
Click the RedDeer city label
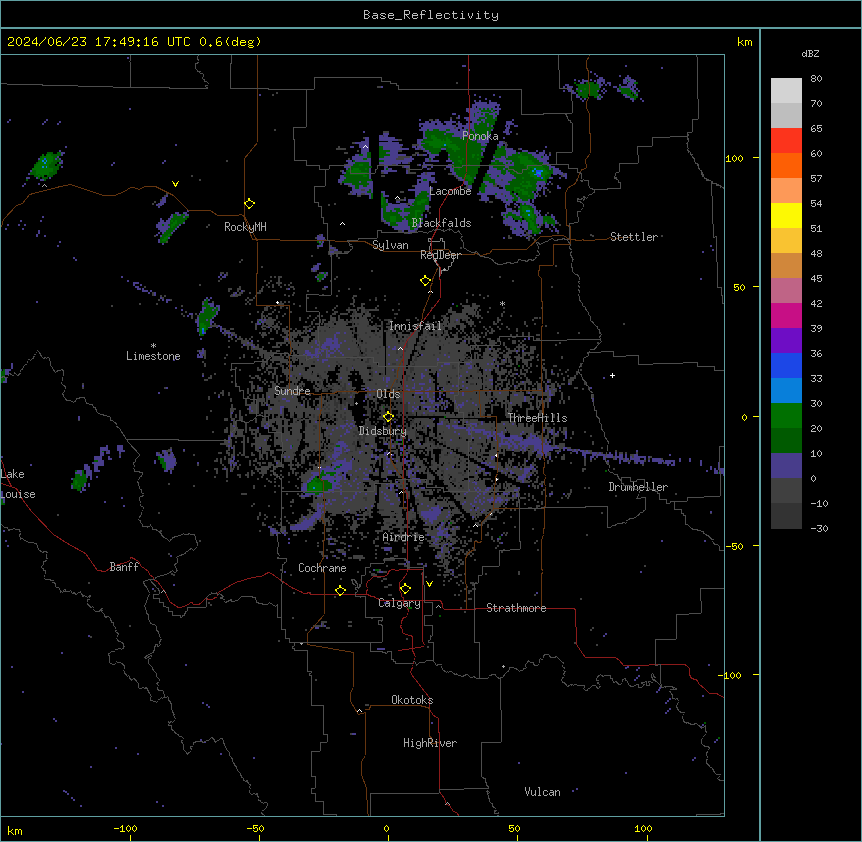pos(440,255)
